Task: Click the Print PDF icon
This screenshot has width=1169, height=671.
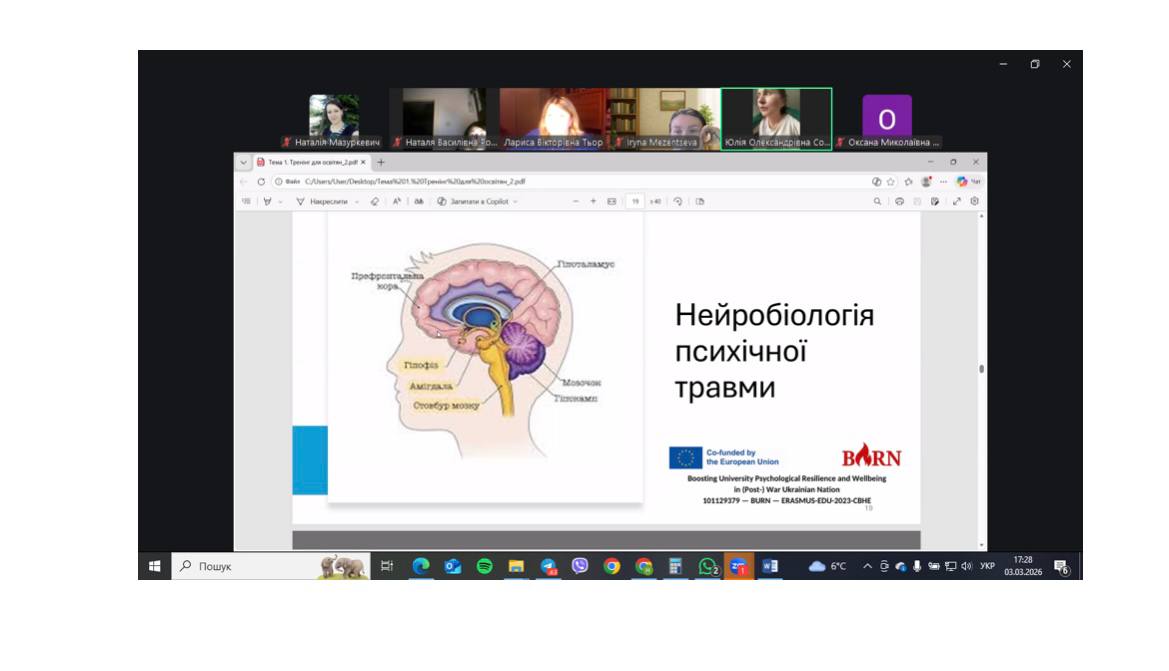Action: pyautogui.click(x=899, y=201)
